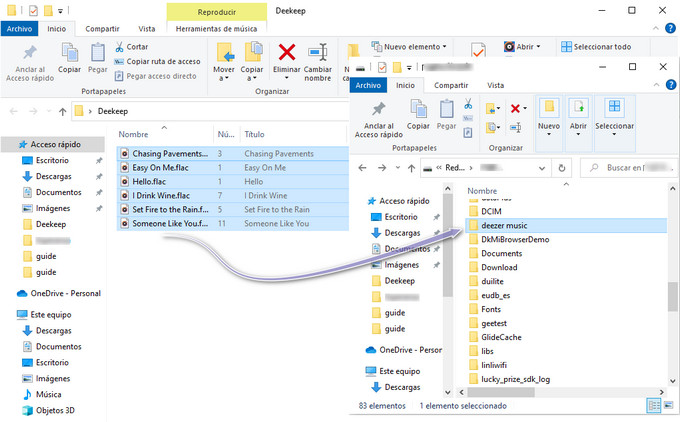Click Copiar icon in front window
This screenshot has height=422, width=680.
point(418,108)
